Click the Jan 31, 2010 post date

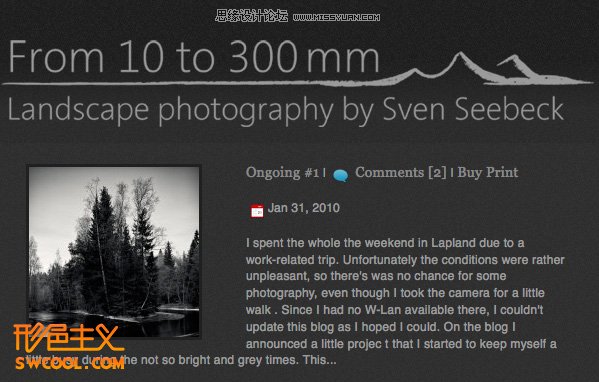(304, 208)
